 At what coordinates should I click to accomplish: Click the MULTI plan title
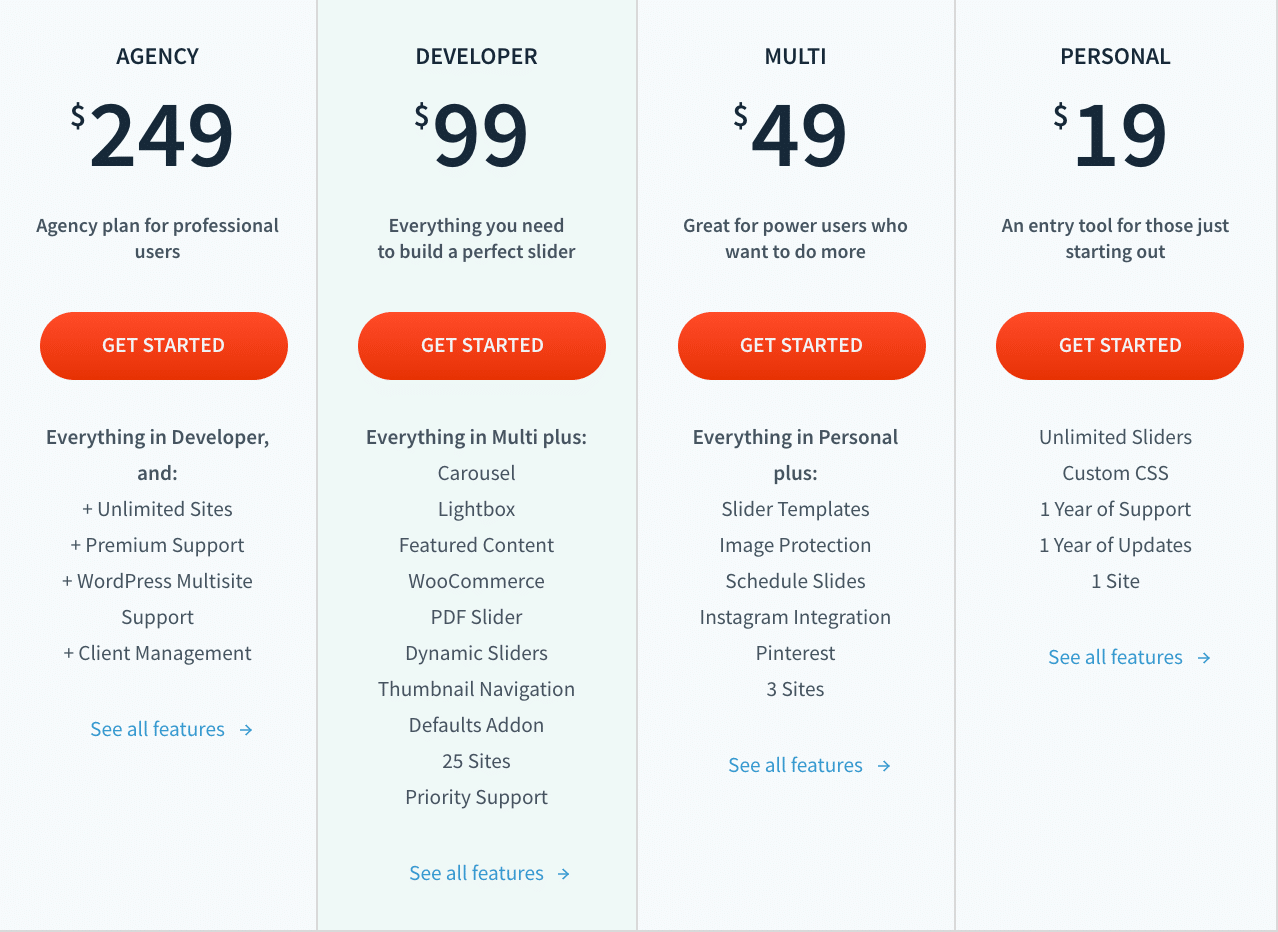tap(796, 57)
